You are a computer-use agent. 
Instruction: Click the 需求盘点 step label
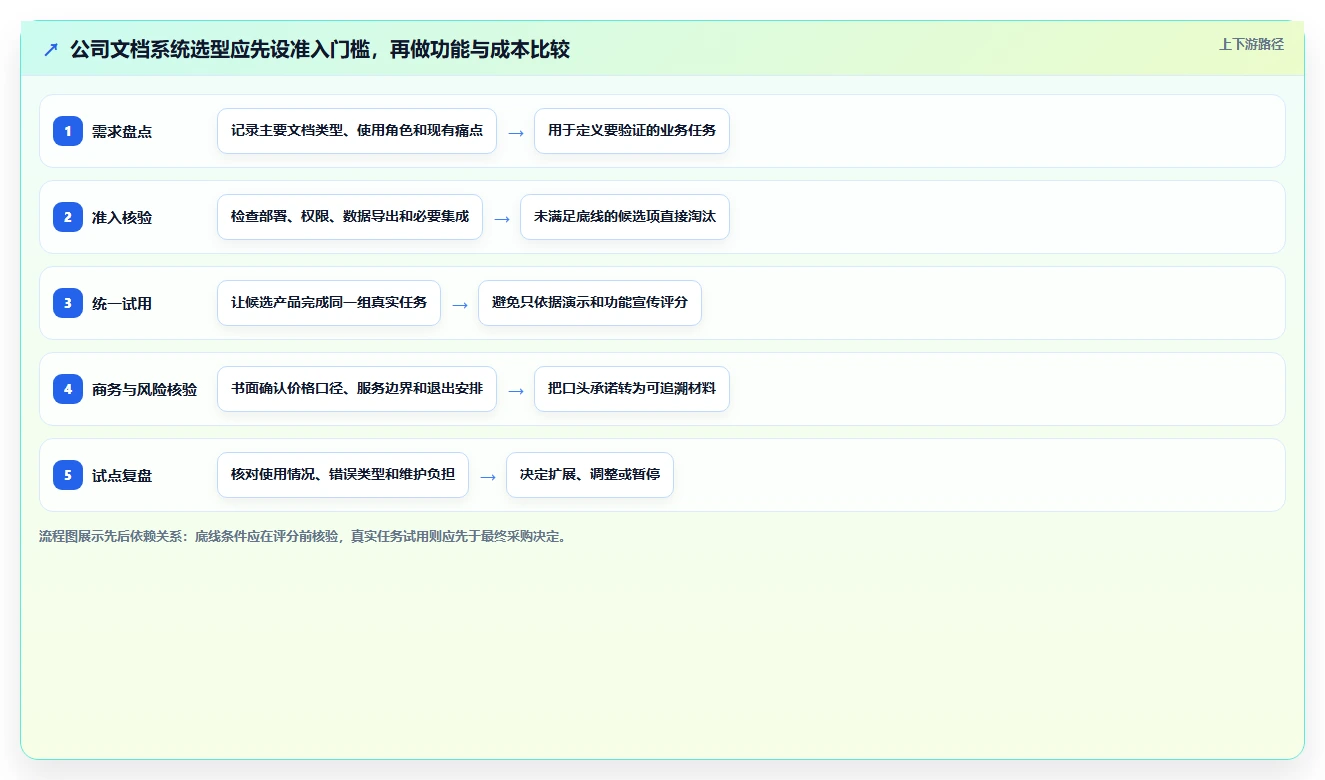(x=122, y=131)
